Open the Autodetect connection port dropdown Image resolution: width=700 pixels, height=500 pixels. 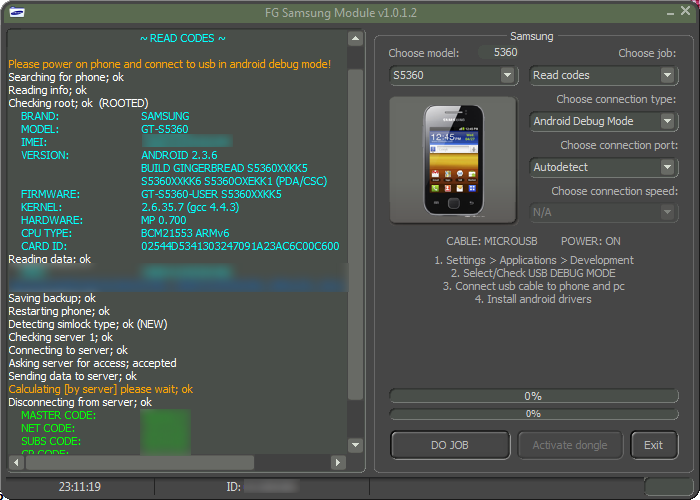[668, 167]
